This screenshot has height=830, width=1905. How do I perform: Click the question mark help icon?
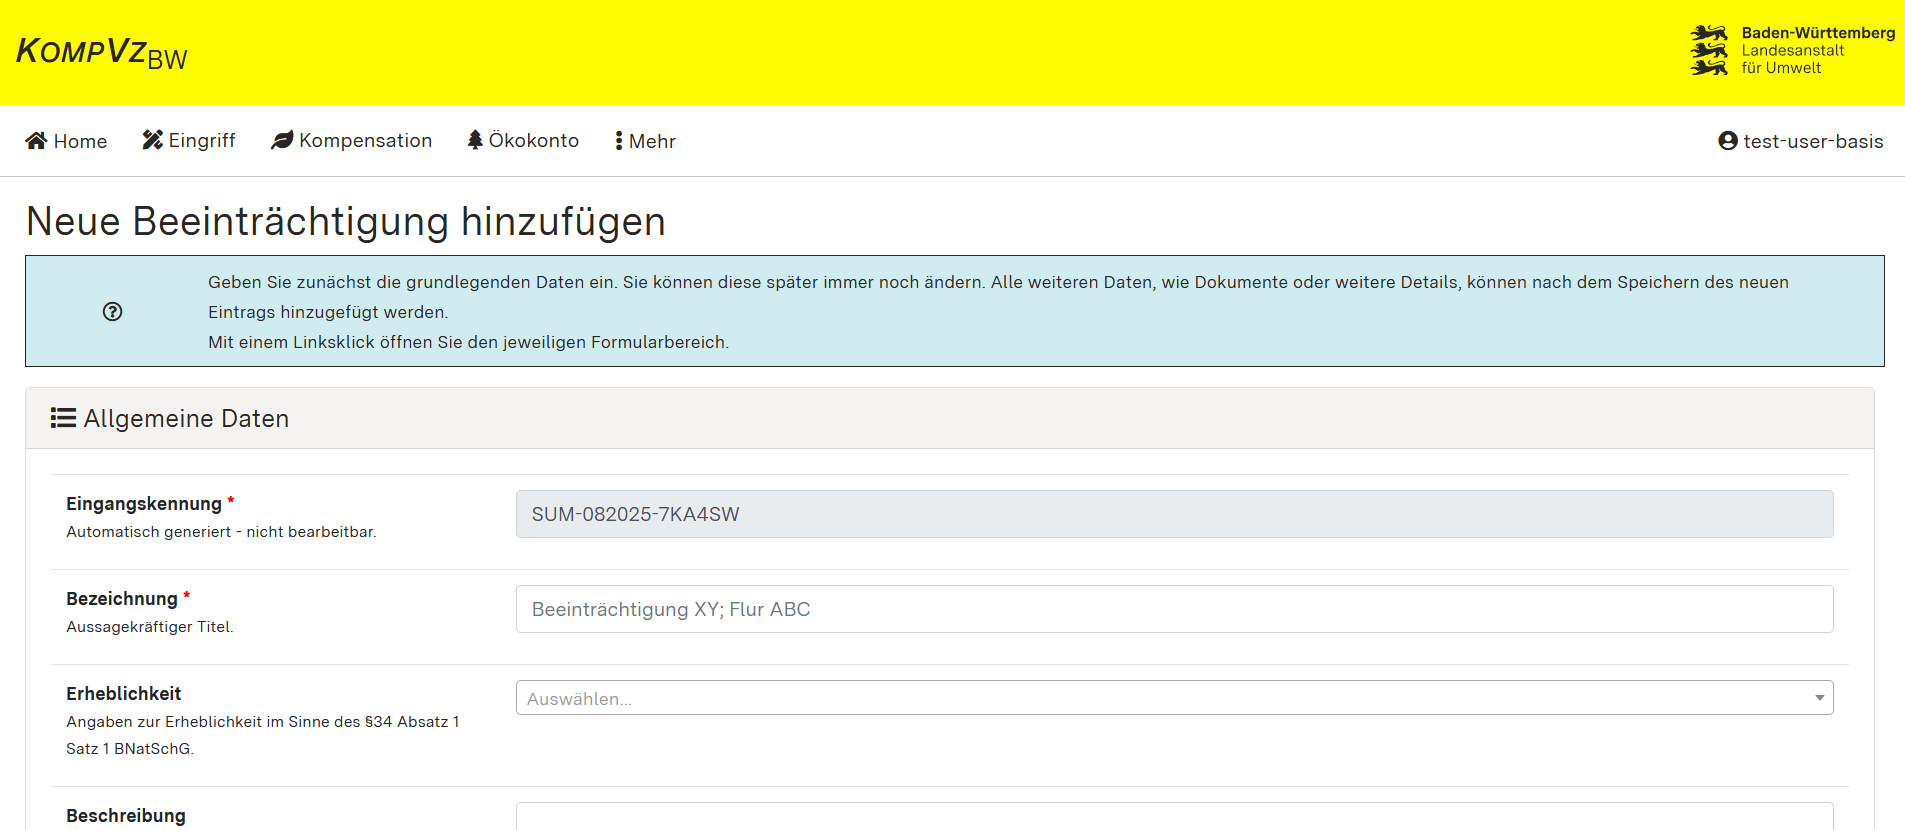point(112,312)
